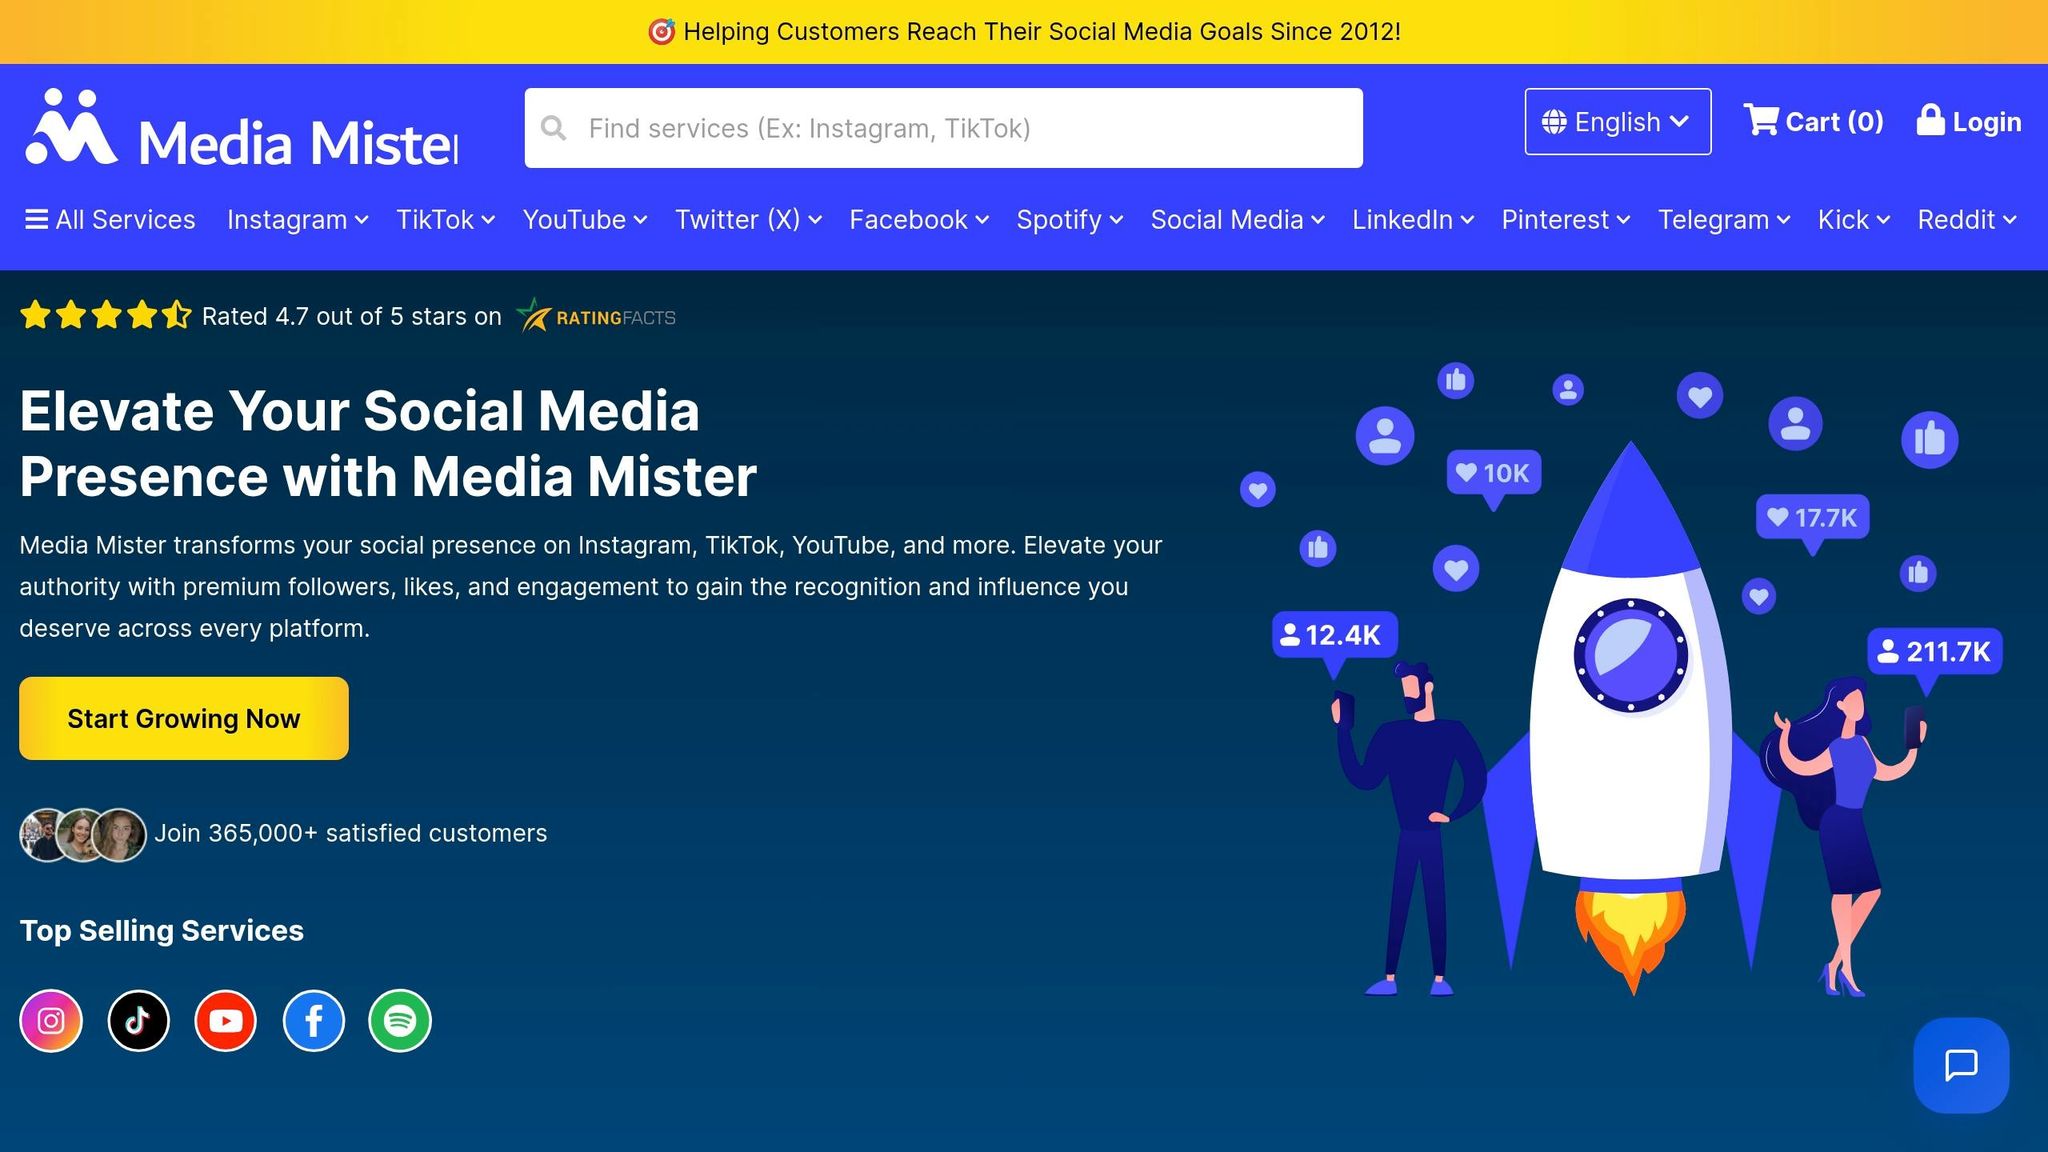Expand the Reddit menu

[x=1967, y=220]
